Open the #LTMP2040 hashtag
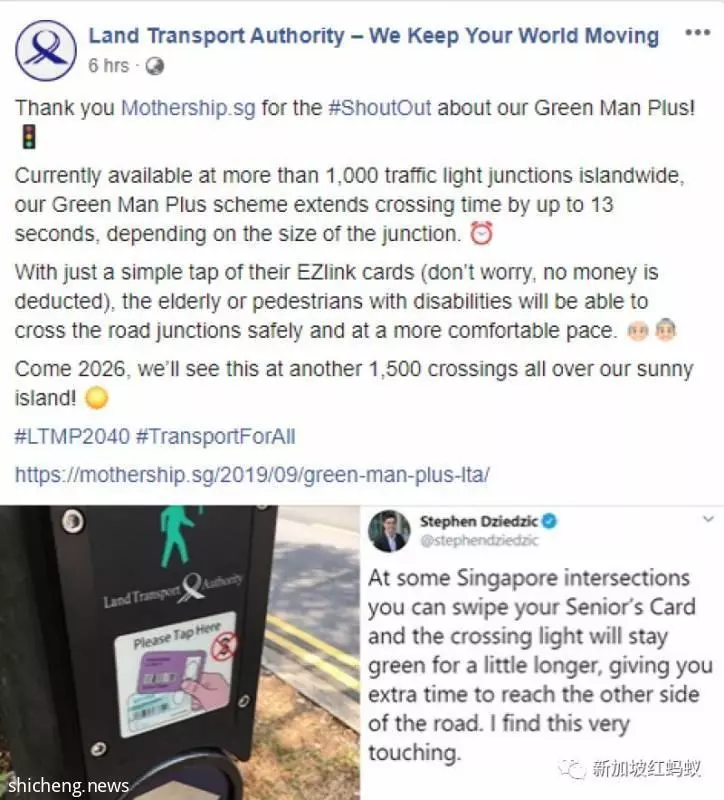The height and width of the screenshot is (800, 724). pyautogui.click(x=72, y=437)
